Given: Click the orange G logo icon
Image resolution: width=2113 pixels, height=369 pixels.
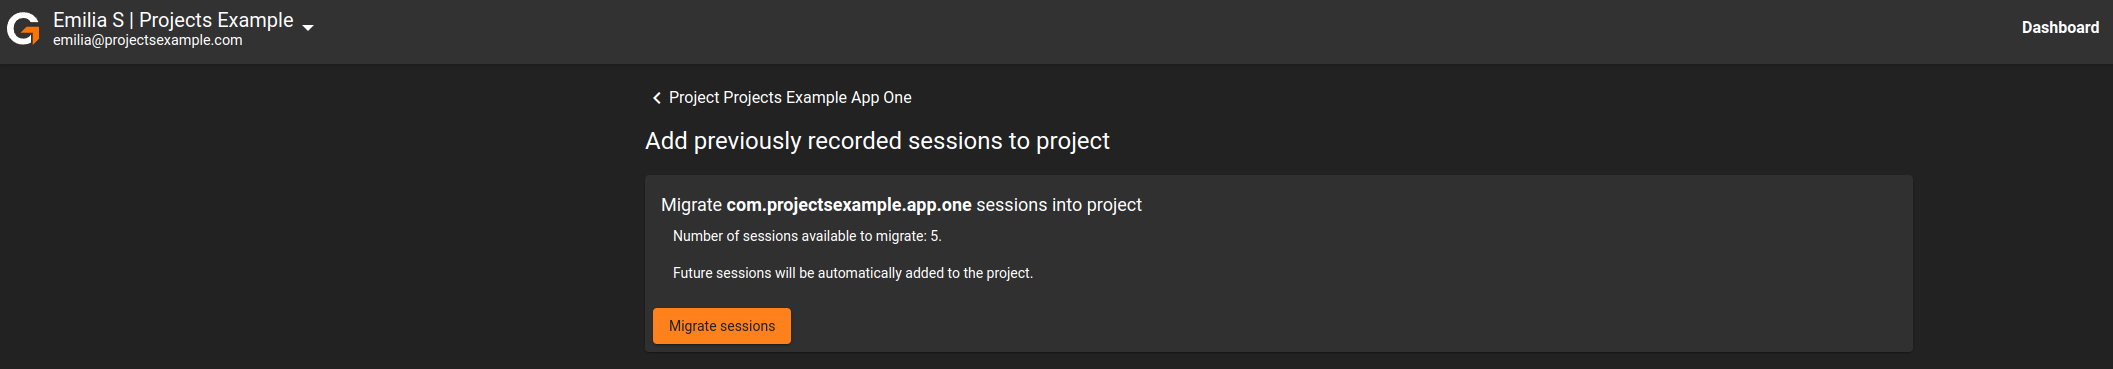Looking at the screenshot, I should click(x=23, y=29).
